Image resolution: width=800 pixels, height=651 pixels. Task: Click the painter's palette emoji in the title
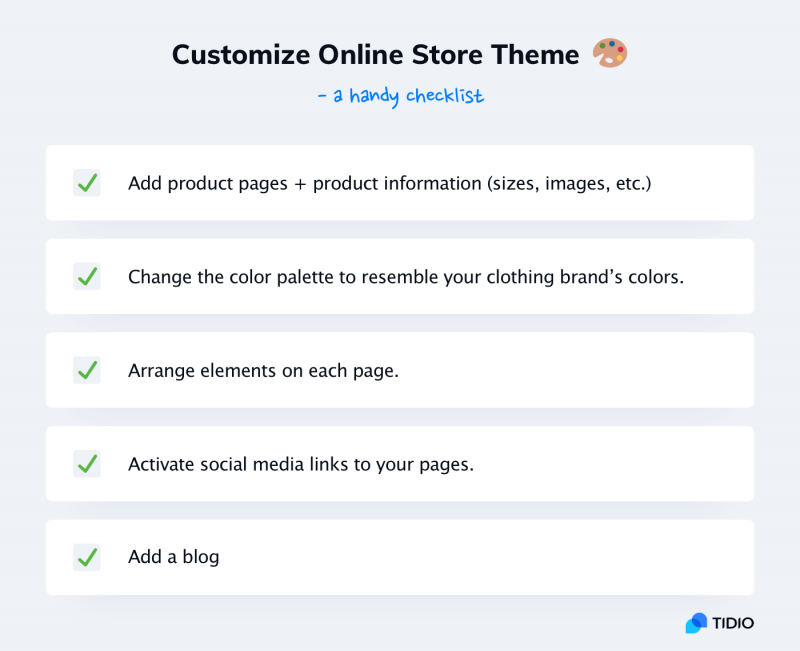point(609,54)
